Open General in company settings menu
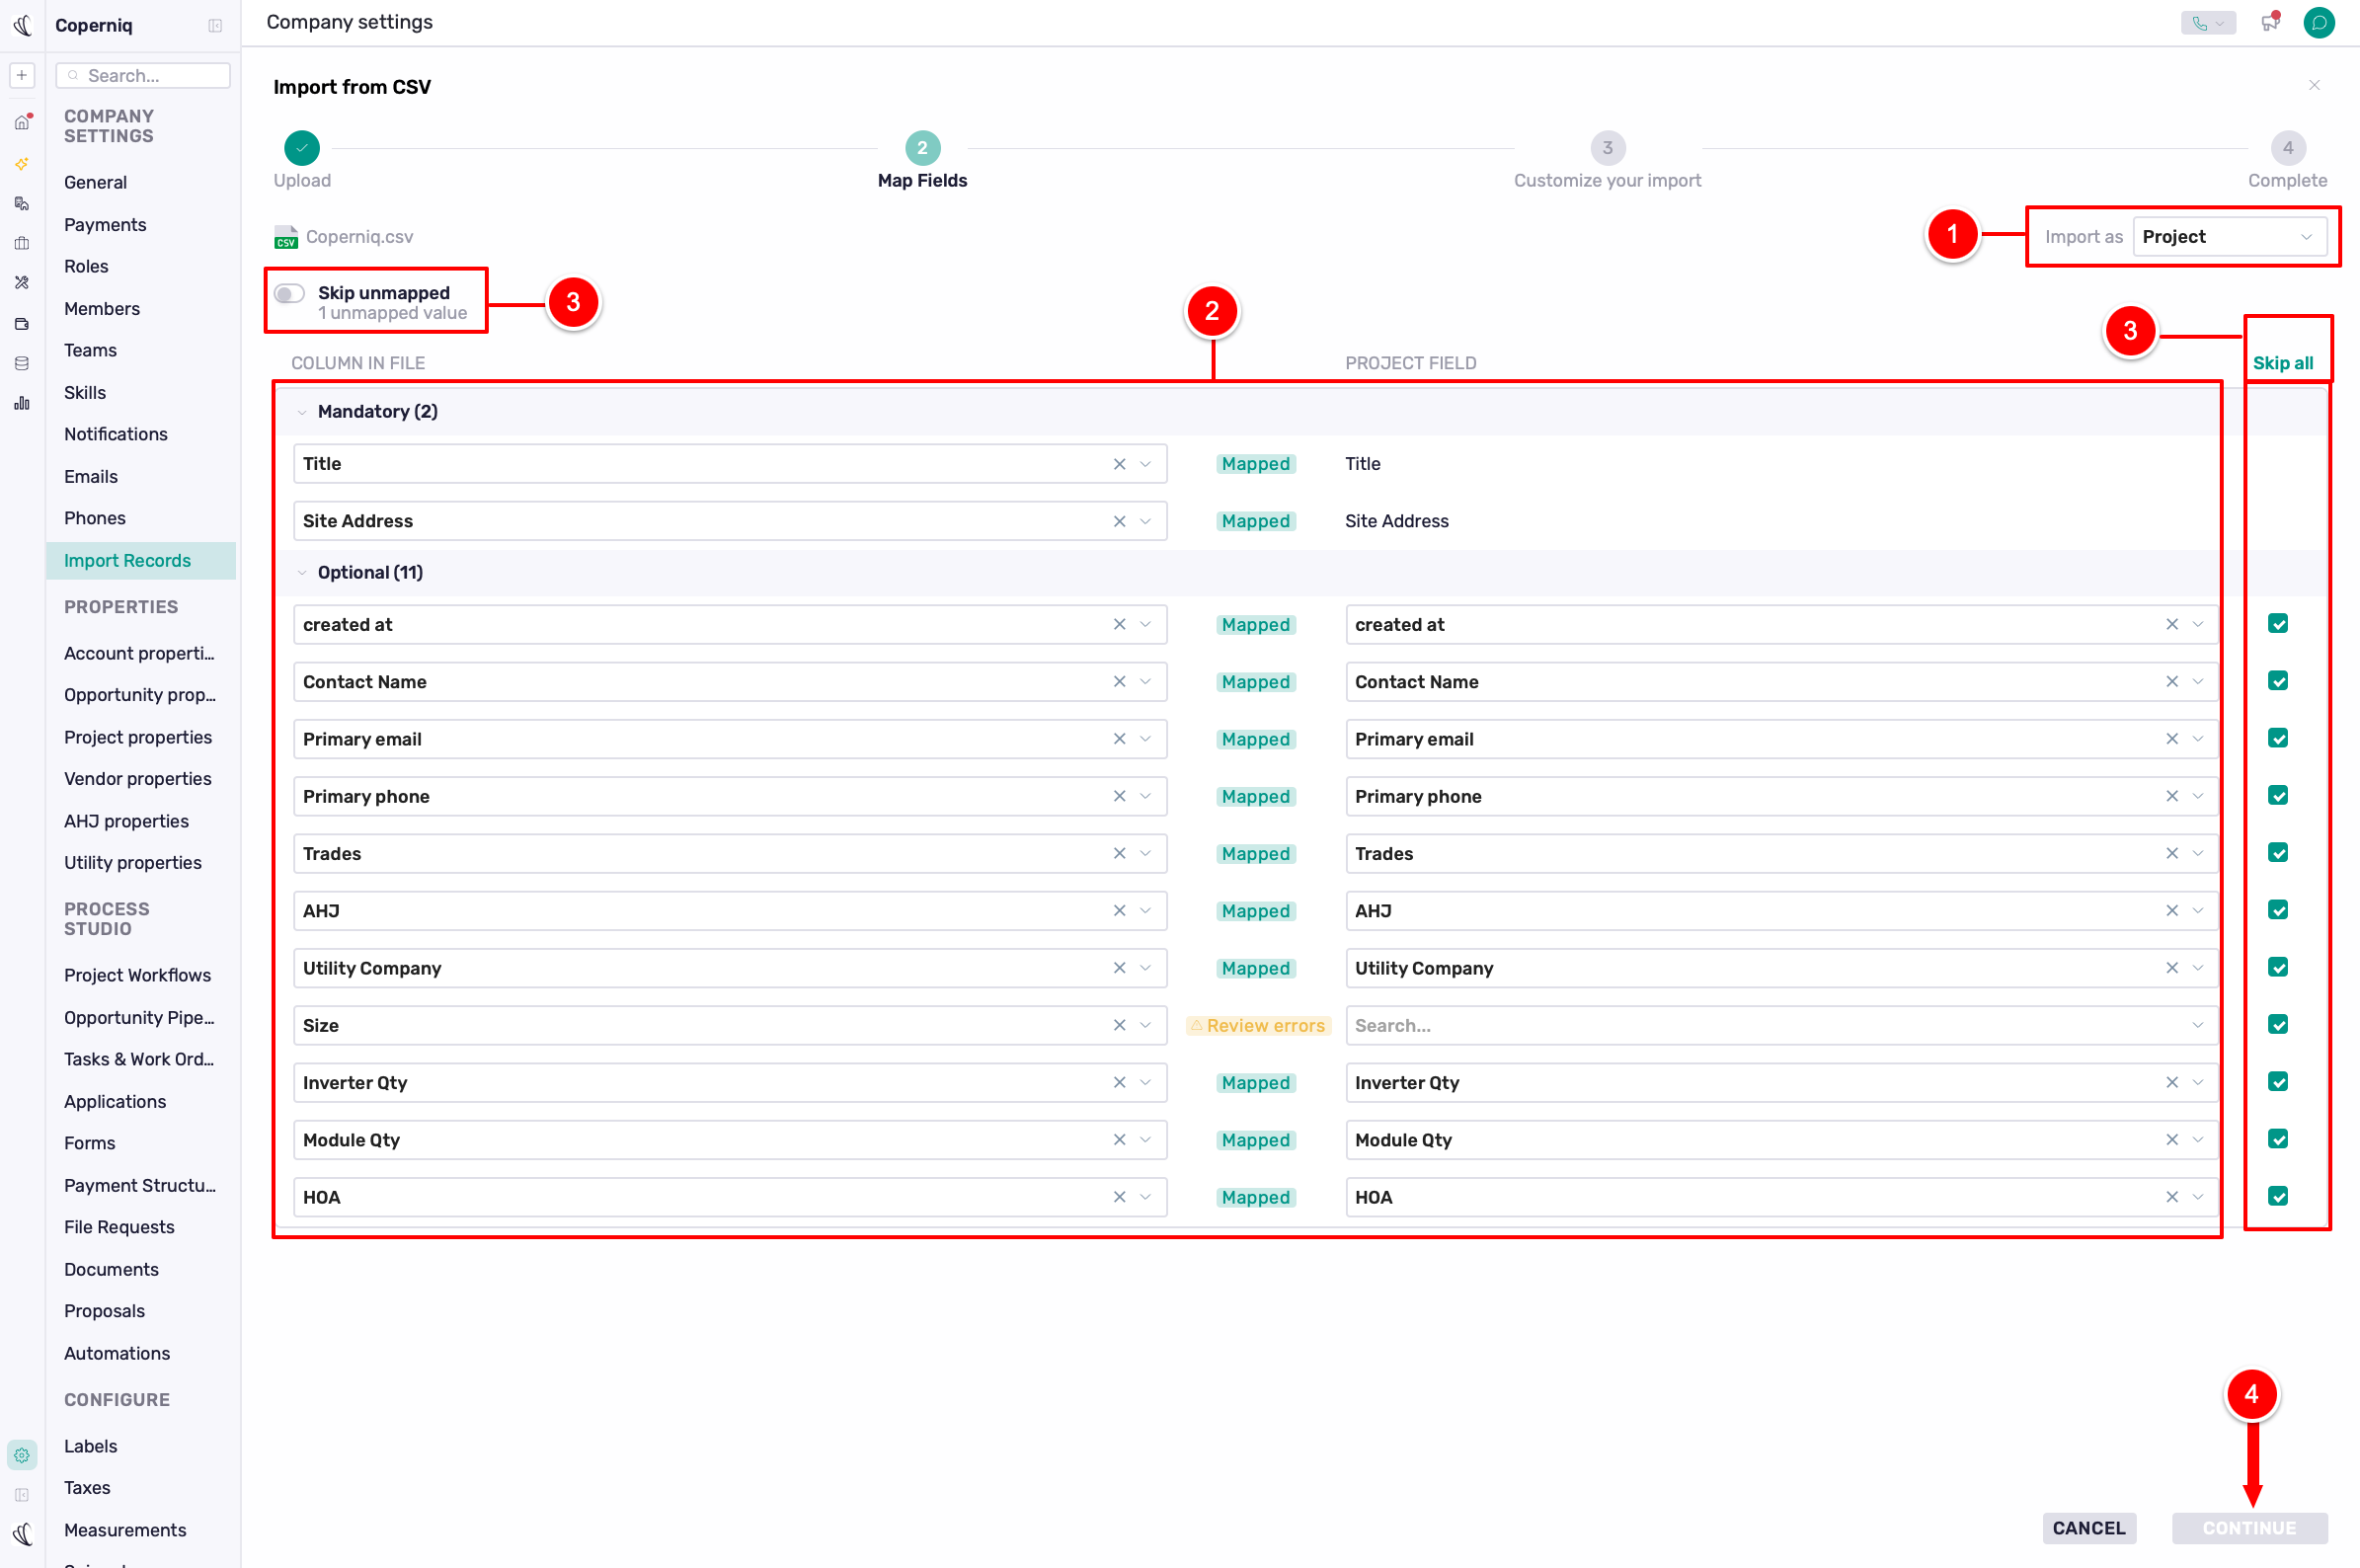 tap(95, 182)
